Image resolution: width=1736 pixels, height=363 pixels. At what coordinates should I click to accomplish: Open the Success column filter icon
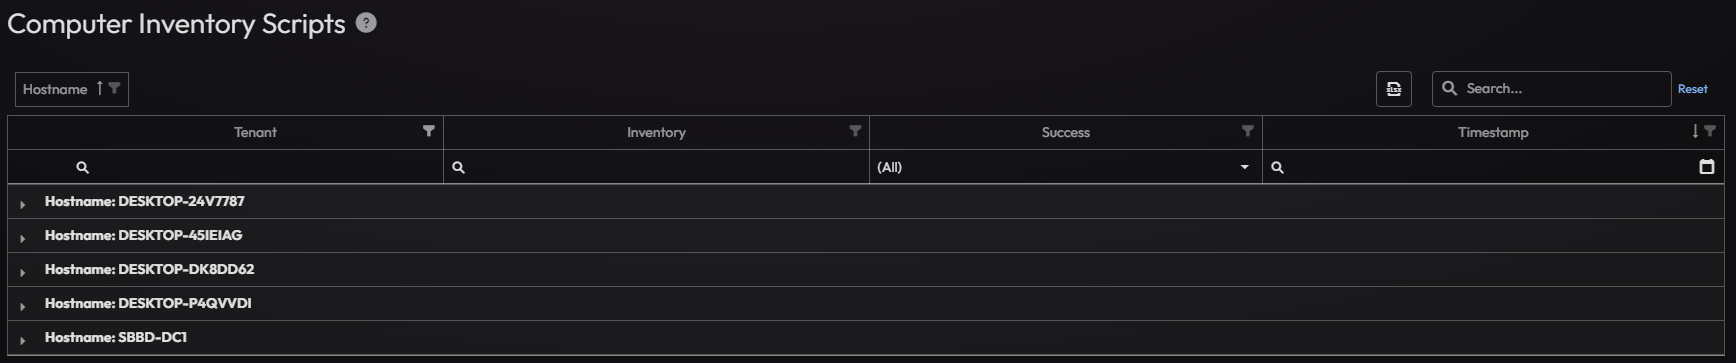point(1247,131)
